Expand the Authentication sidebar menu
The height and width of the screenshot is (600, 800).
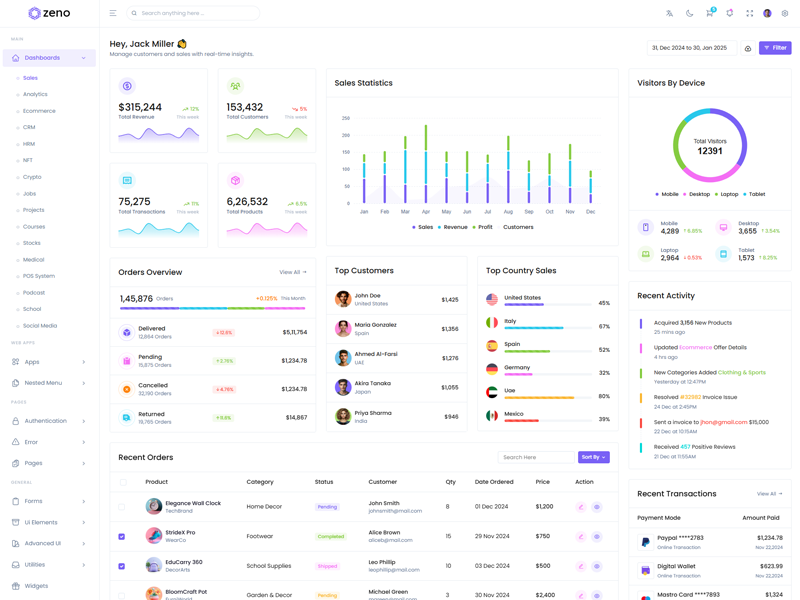coord(49,421)
